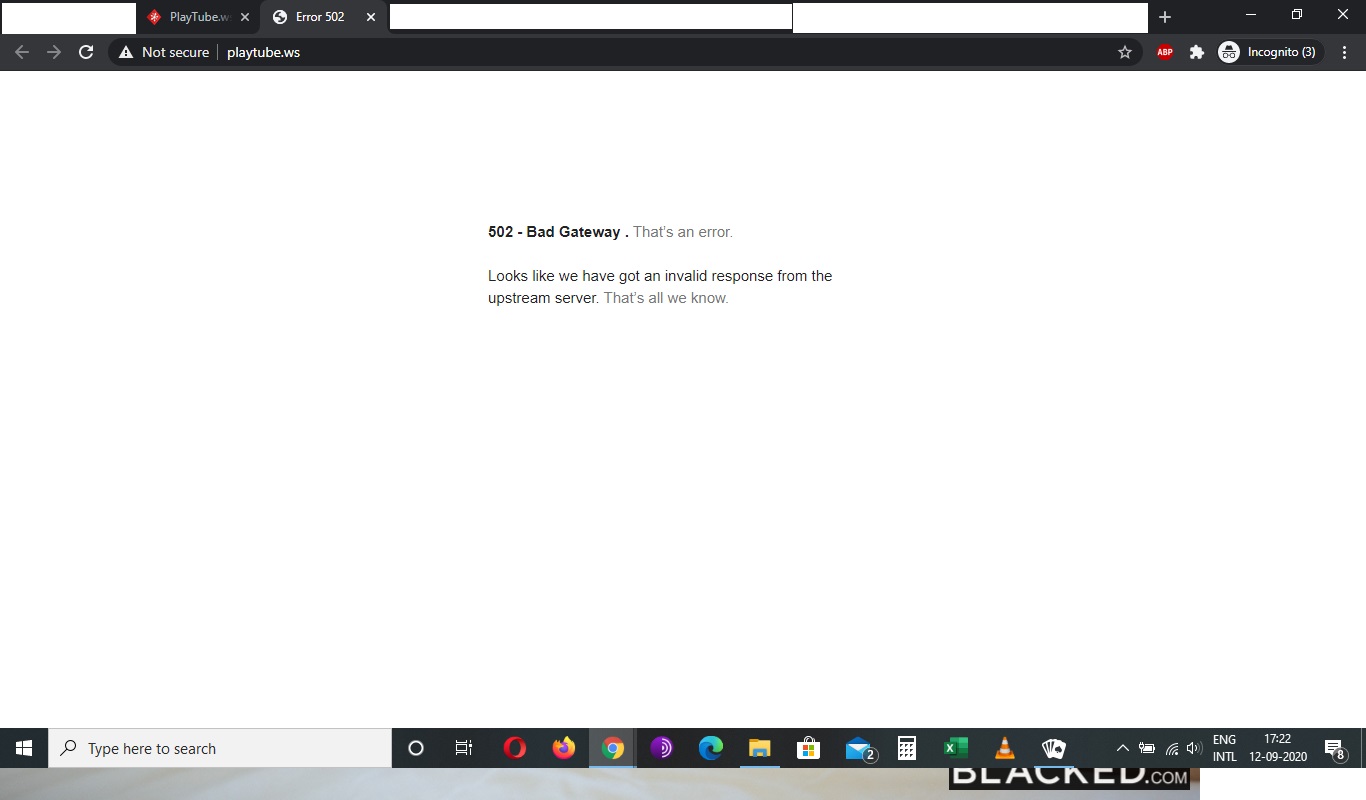Go back using the back arrow
1366x800 pixels.
22,52
